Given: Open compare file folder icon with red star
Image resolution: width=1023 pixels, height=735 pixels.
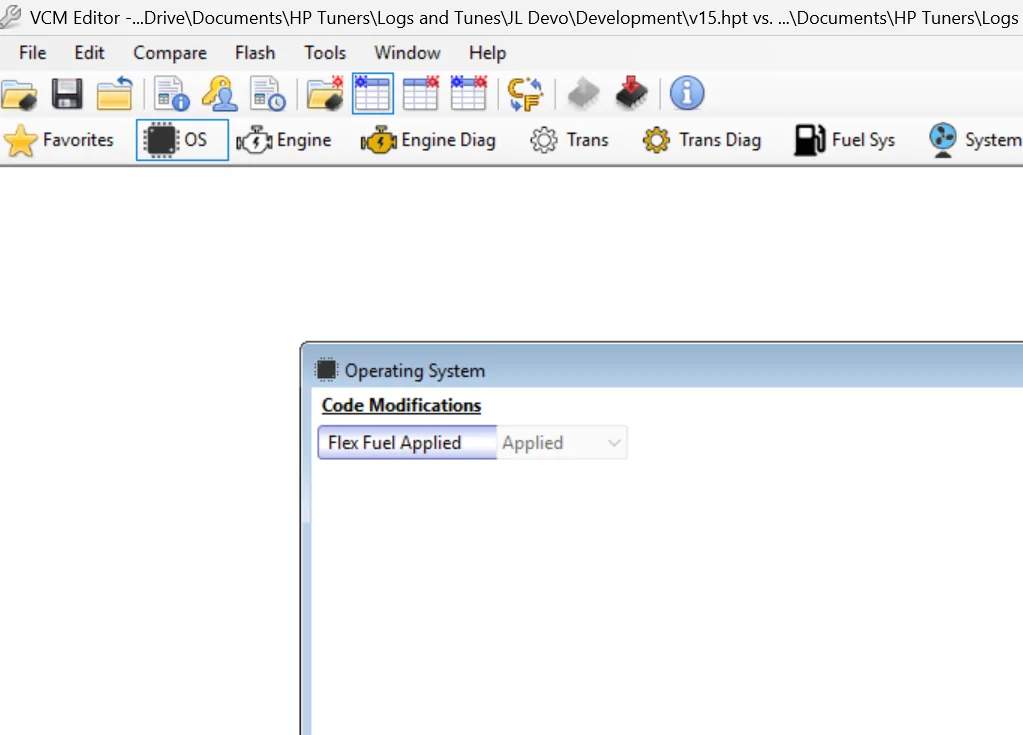Looking at the screenshot, I should [326, 94].
